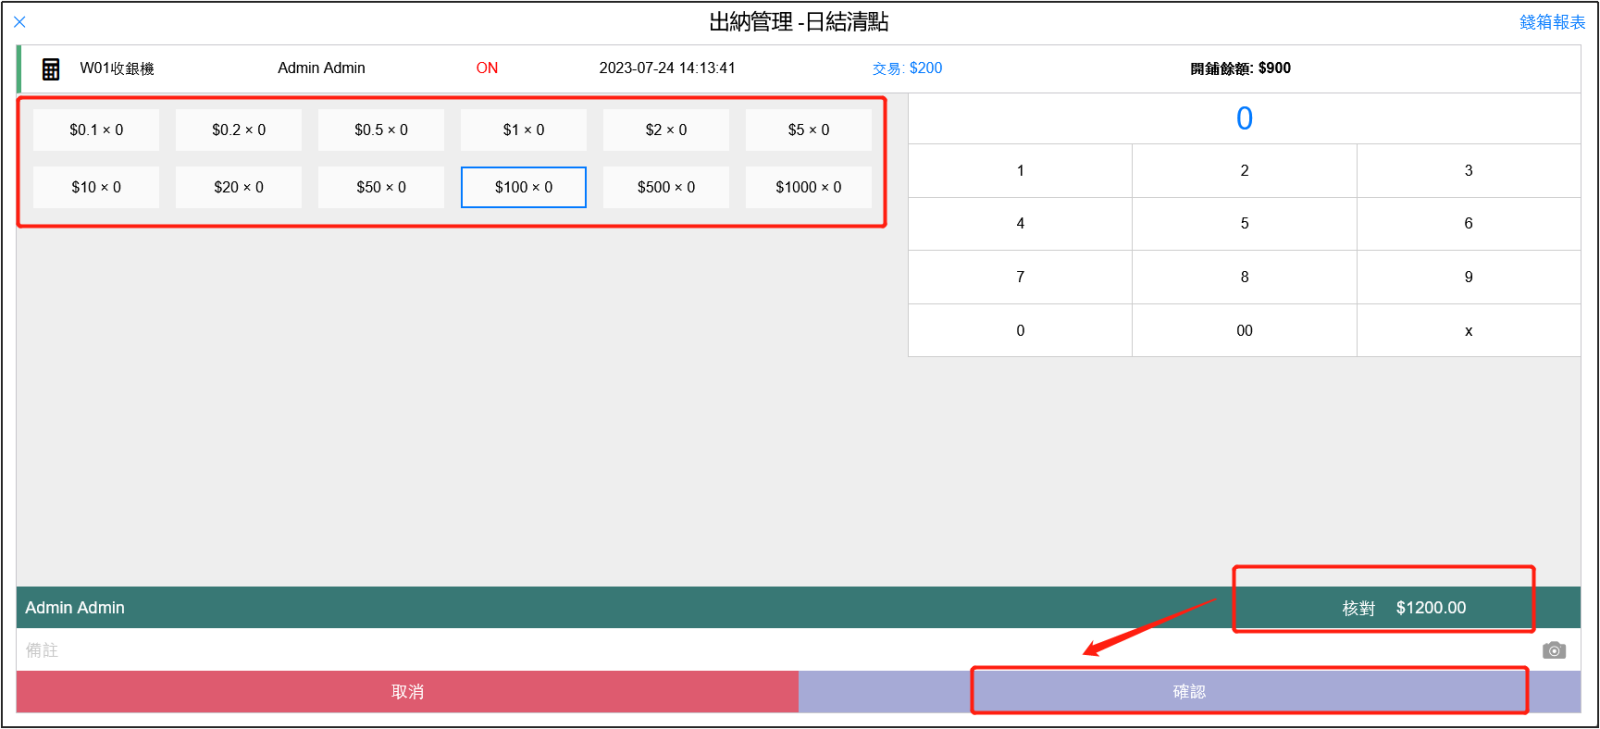Viewport: 1600px width, 729px height.
Task: Tap keypad digit 9
Action: pos(1469,277)
